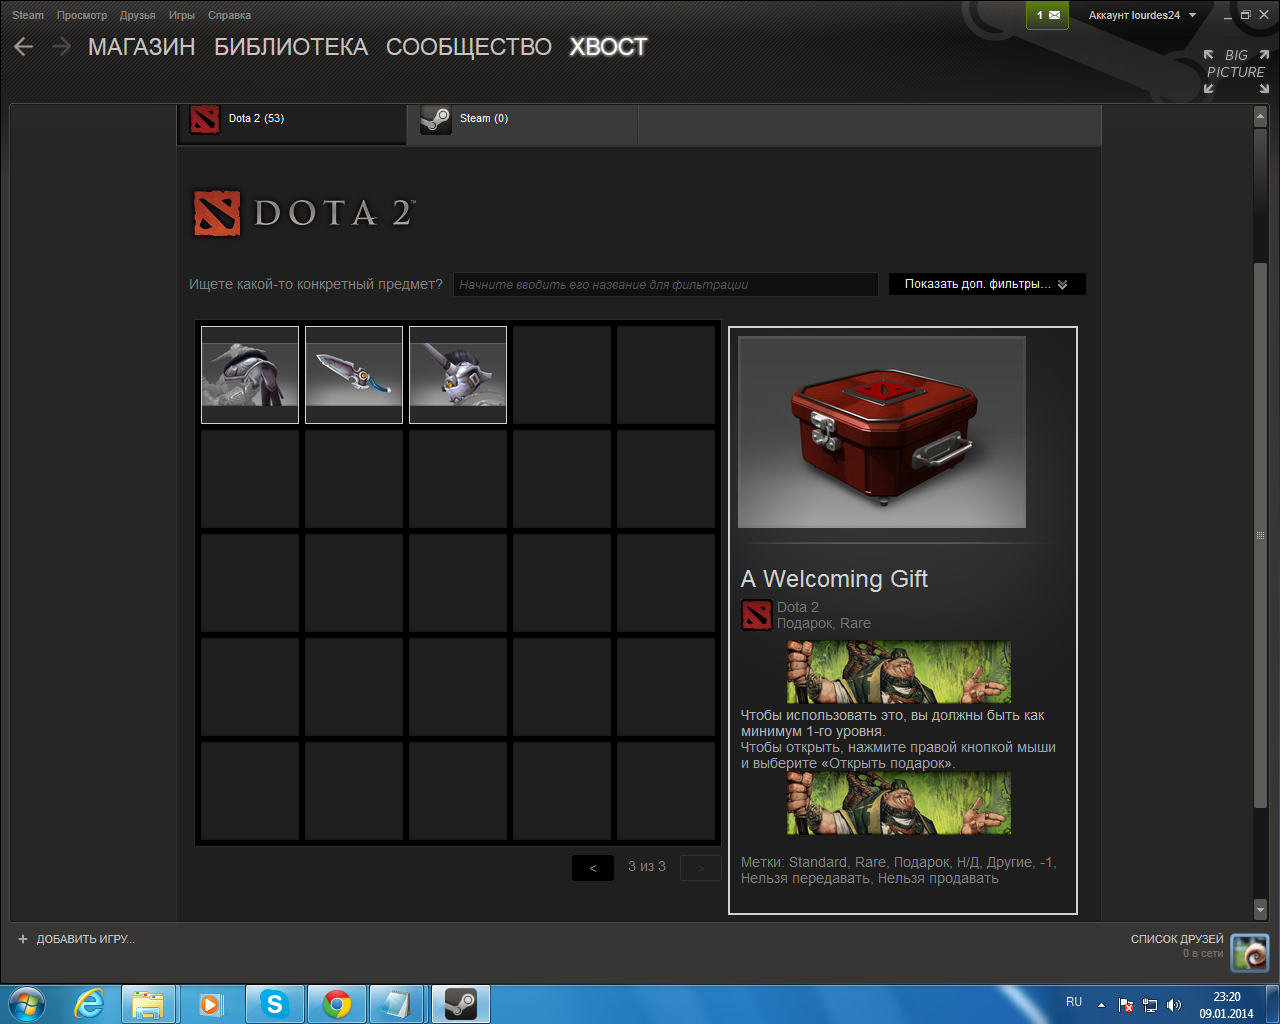Click the next inventory page button
The height and width of the screenshot is (1024, 1280).
click(701, 868)
